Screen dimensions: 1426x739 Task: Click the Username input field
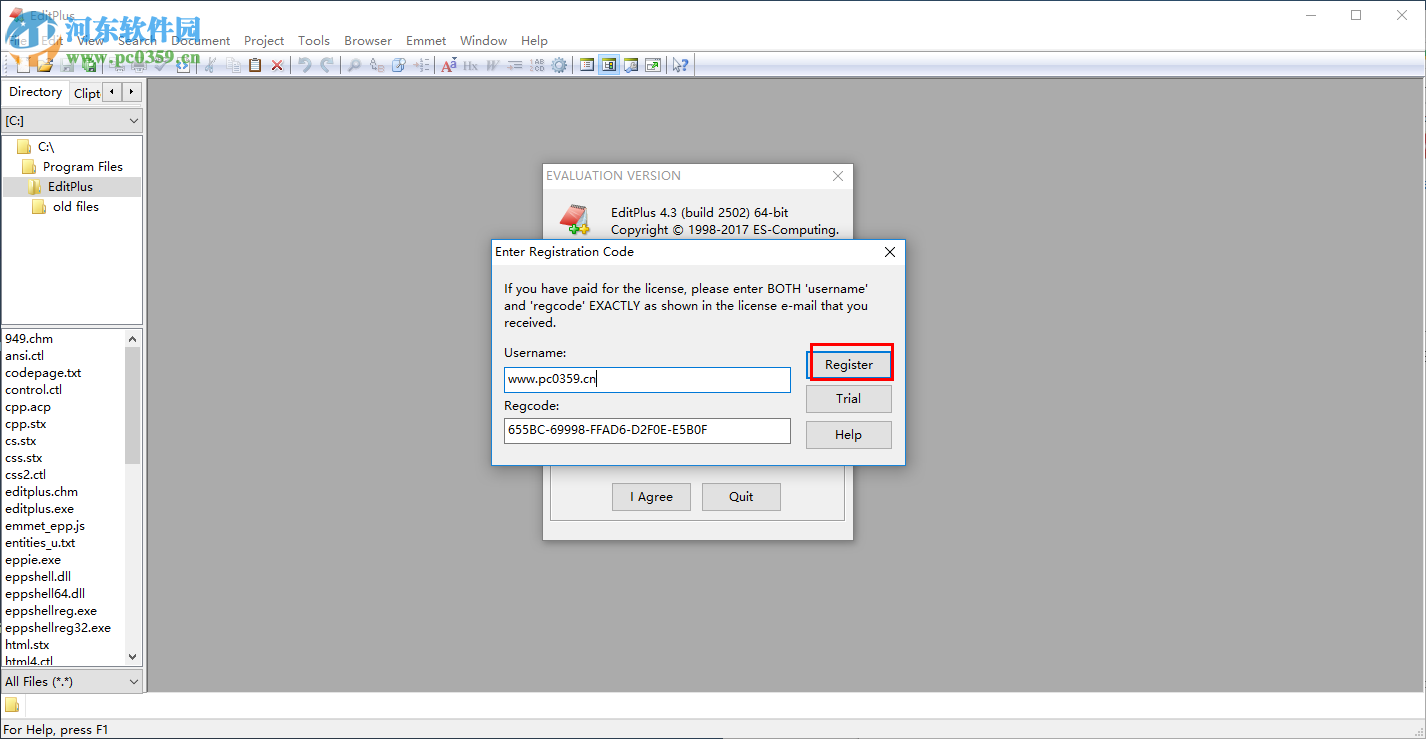[x=647, y=380]
